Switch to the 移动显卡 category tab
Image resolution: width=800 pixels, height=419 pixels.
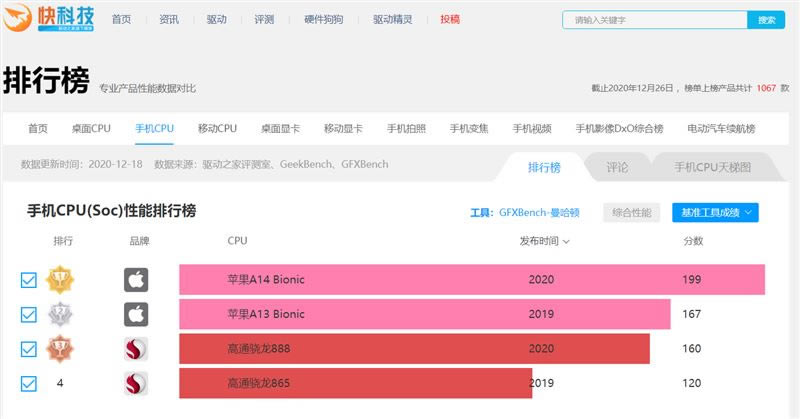pos(343,129)
